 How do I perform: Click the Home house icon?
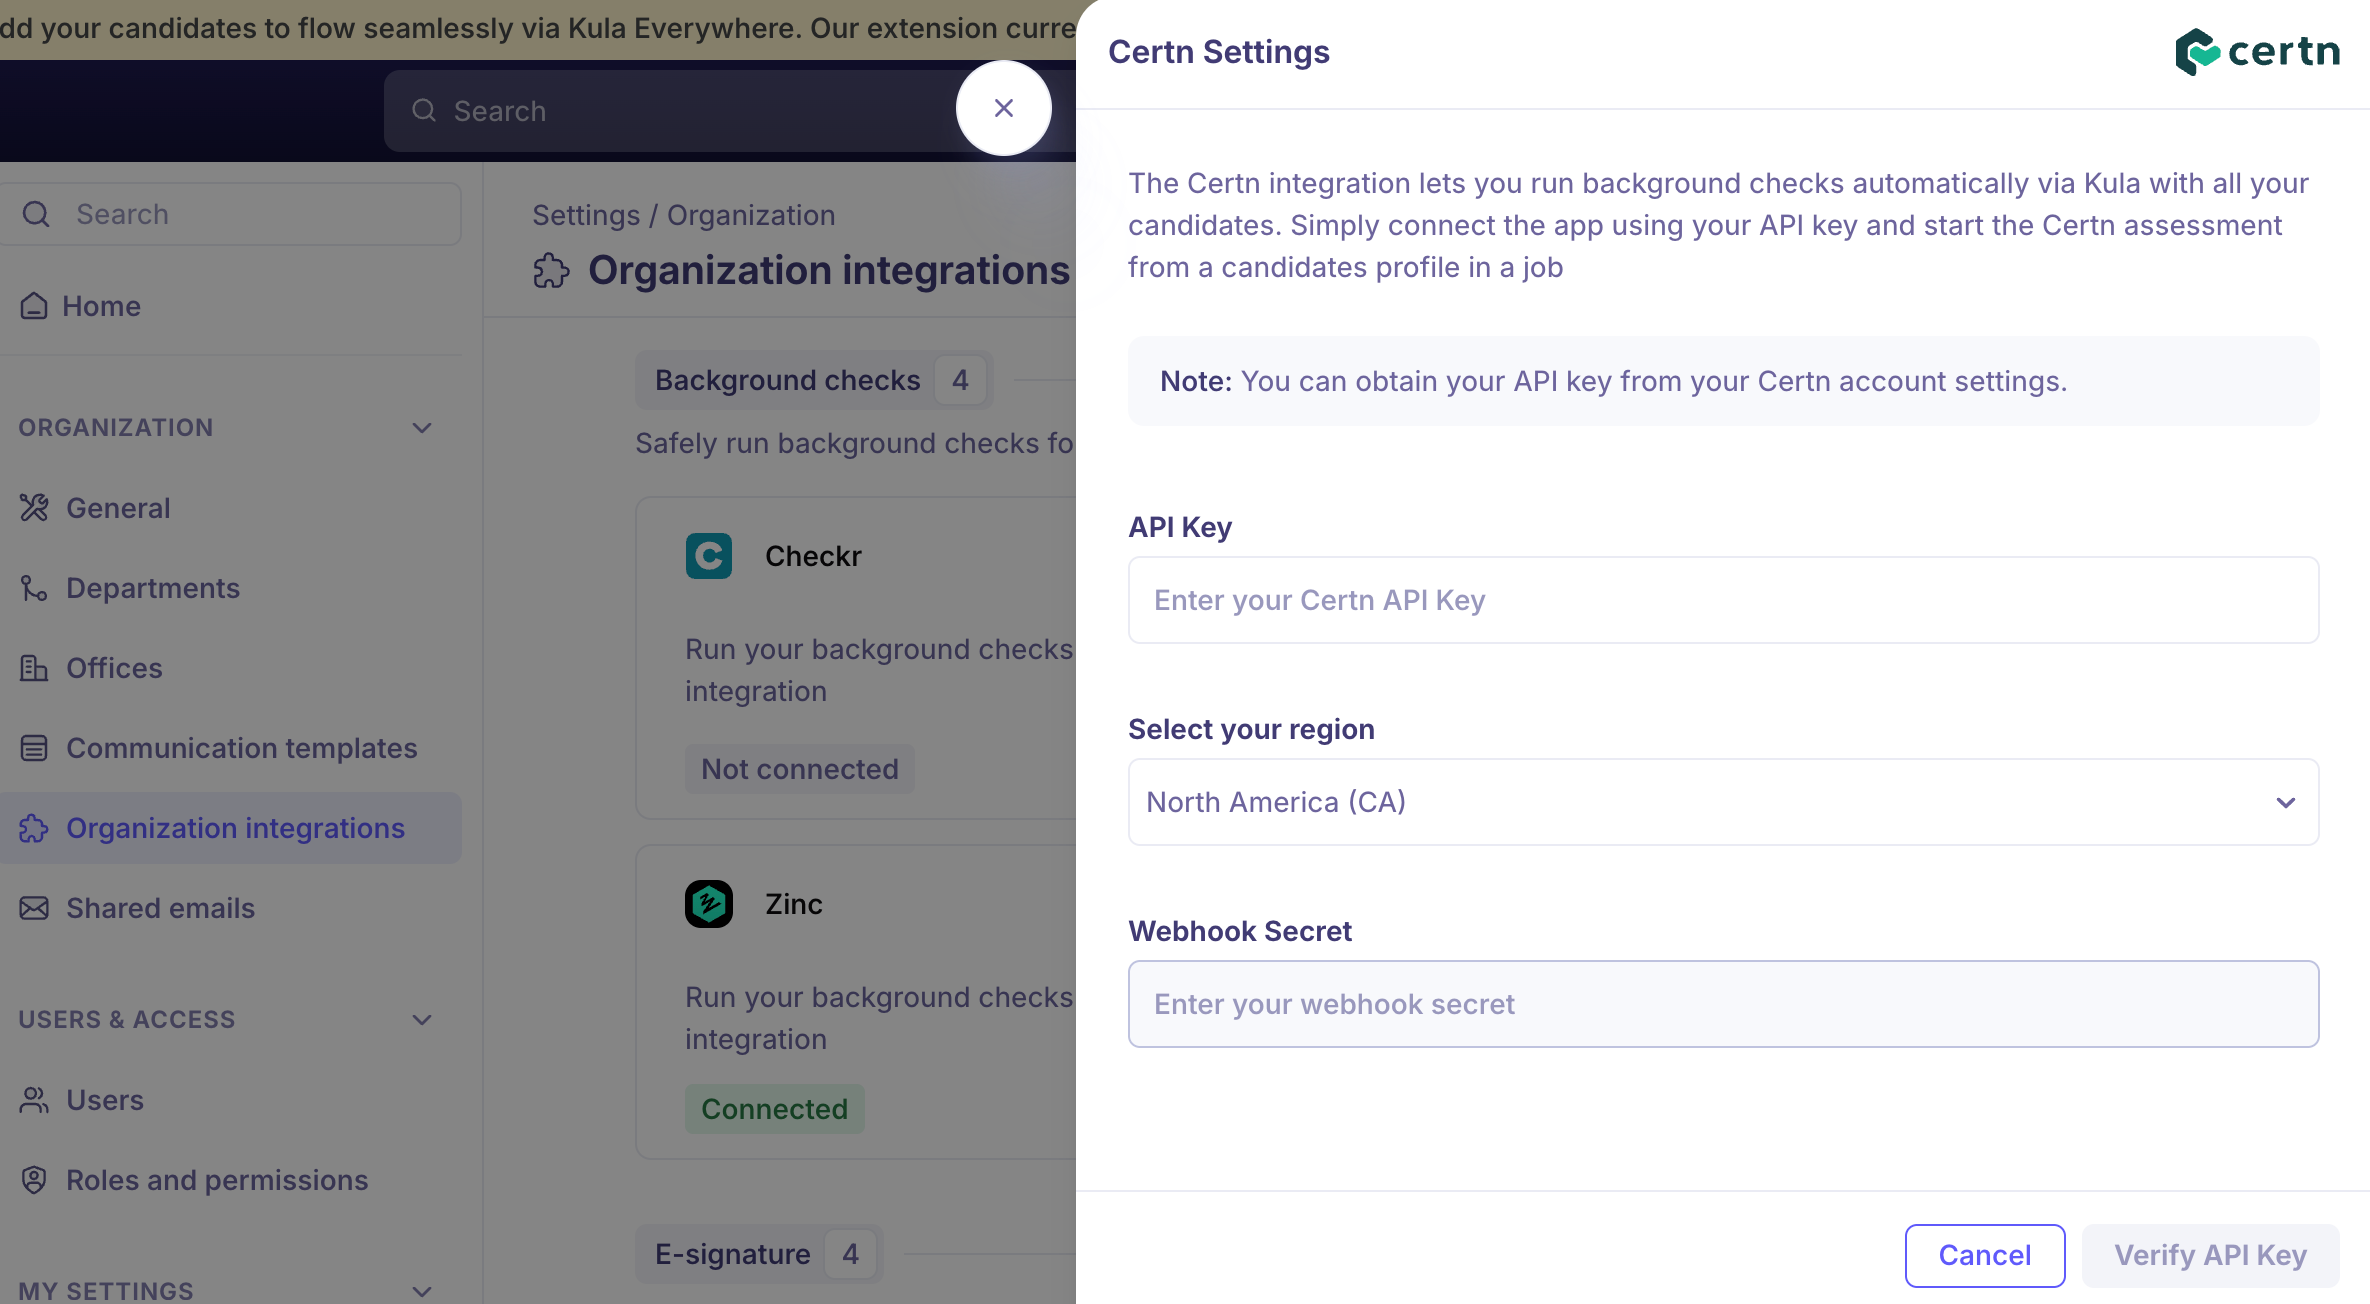click(34, 306)
